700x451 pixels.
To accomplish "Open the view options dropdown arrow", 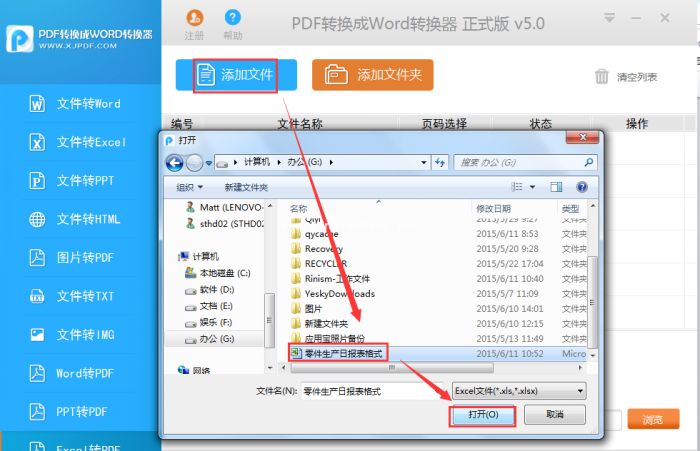I will [532, 187].
